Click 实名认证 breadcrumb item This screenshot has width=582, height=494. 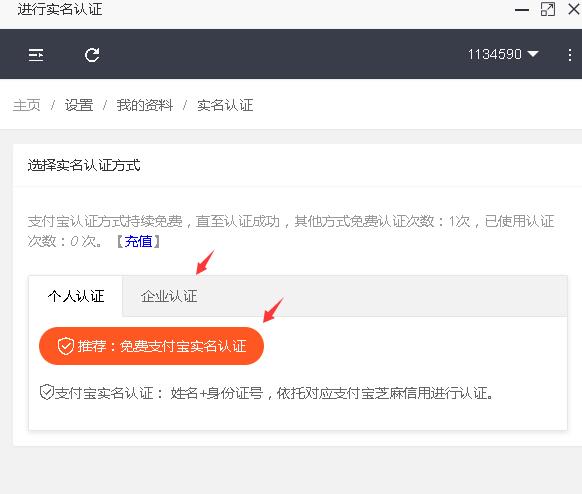225,105
